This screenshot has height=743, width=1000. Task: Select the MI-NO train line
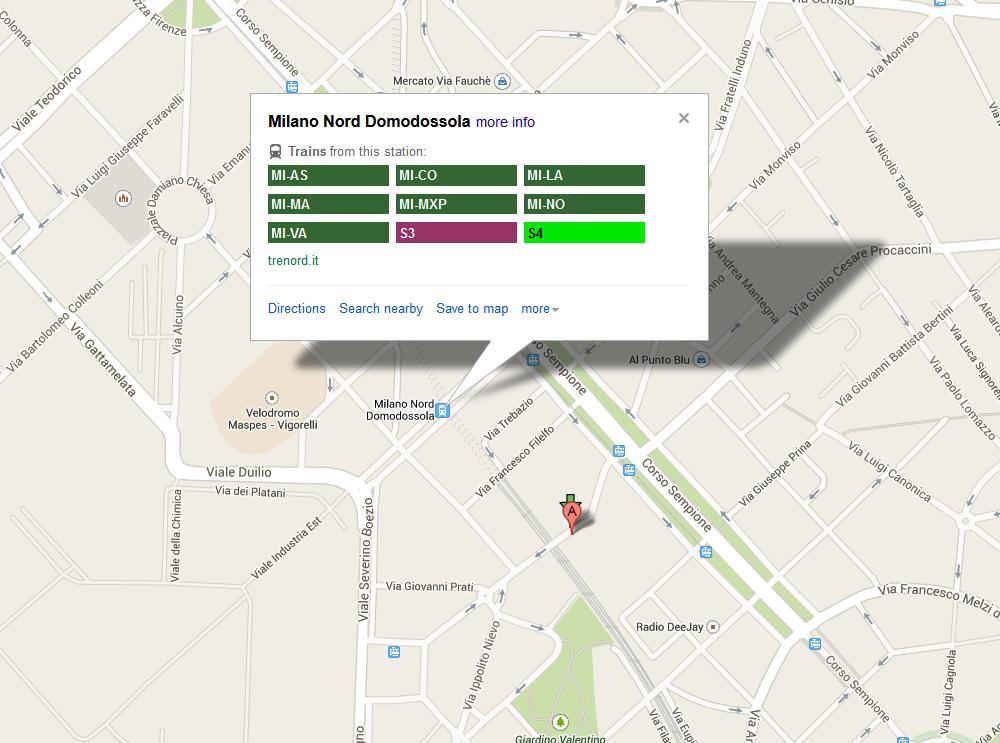(x=584, y=204)
